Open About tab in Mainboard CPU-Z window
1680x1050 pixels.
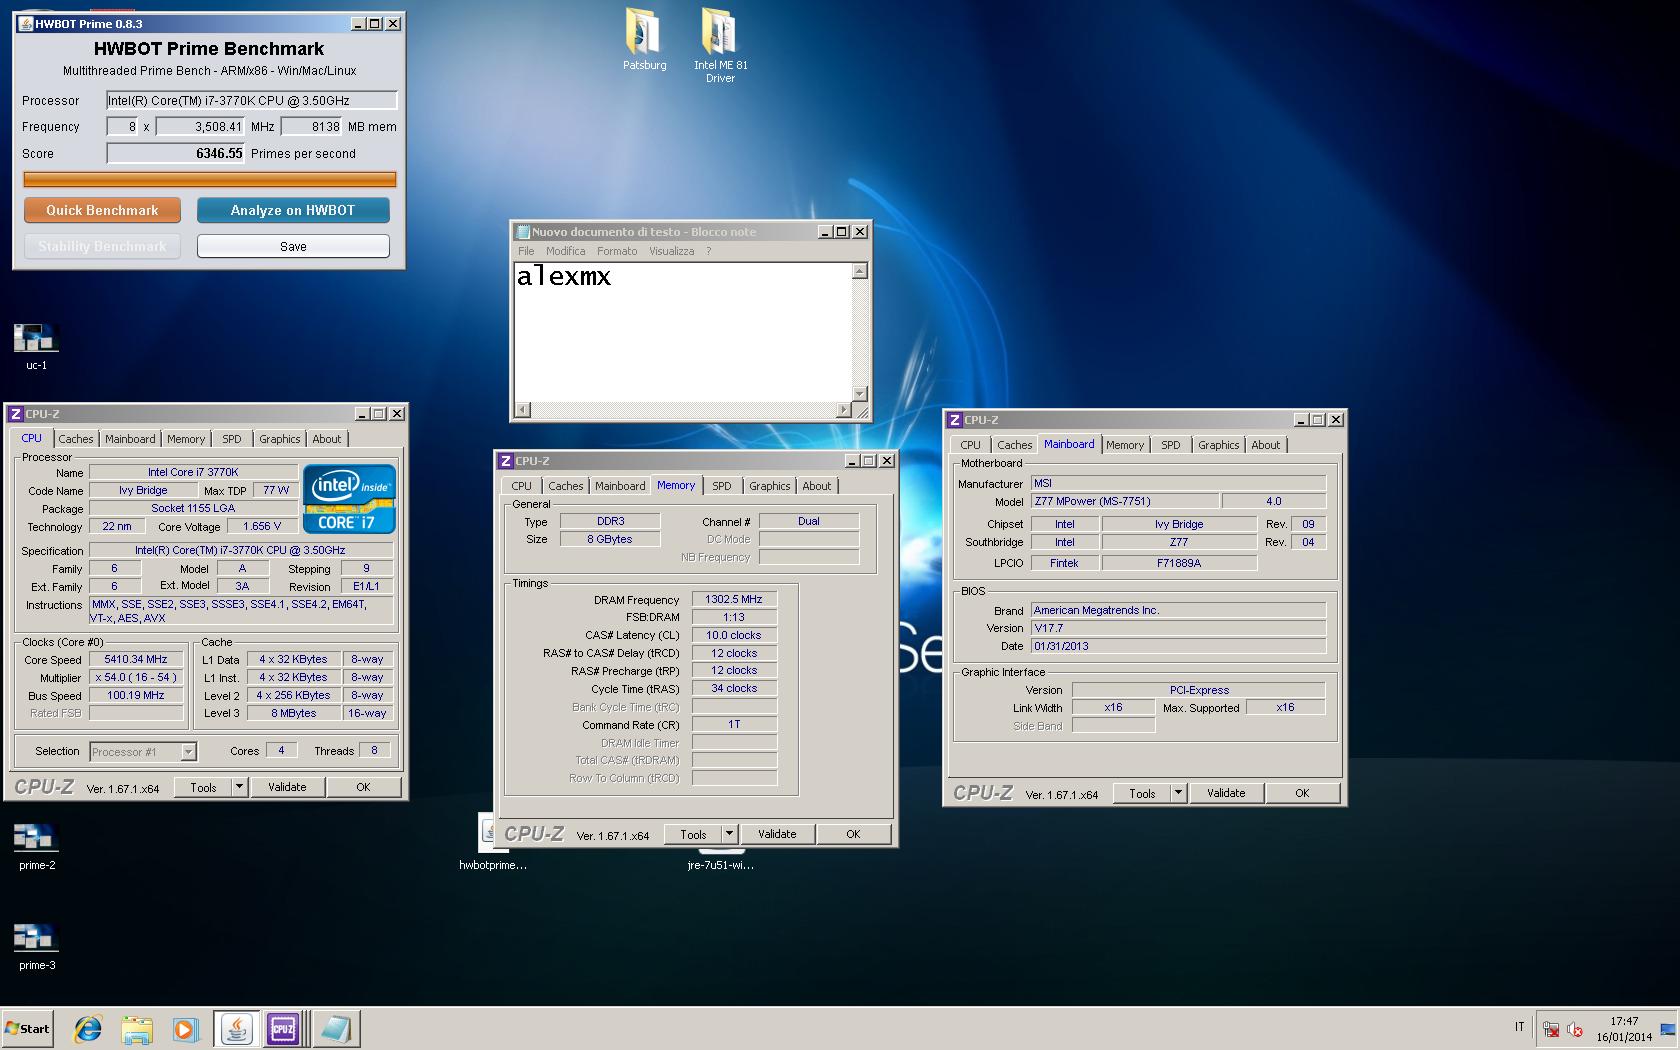(1265, 445)
